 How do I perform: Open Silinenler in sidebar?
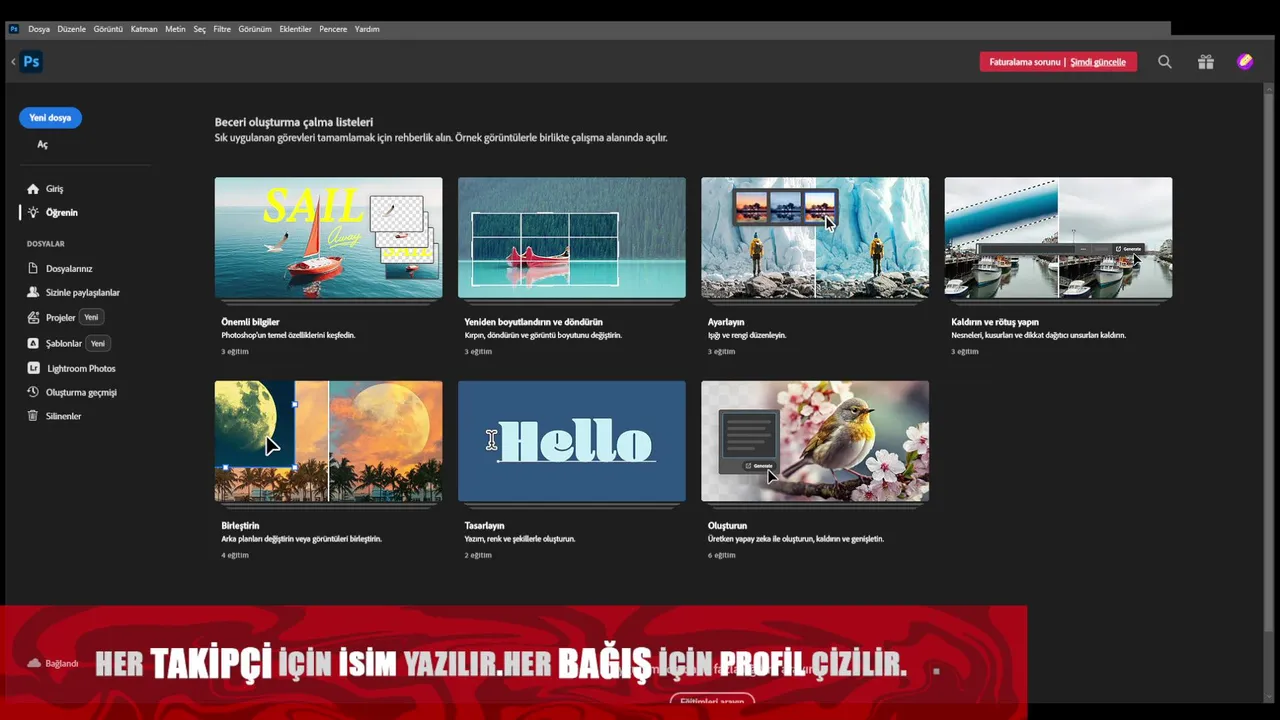tap(64, 416)
